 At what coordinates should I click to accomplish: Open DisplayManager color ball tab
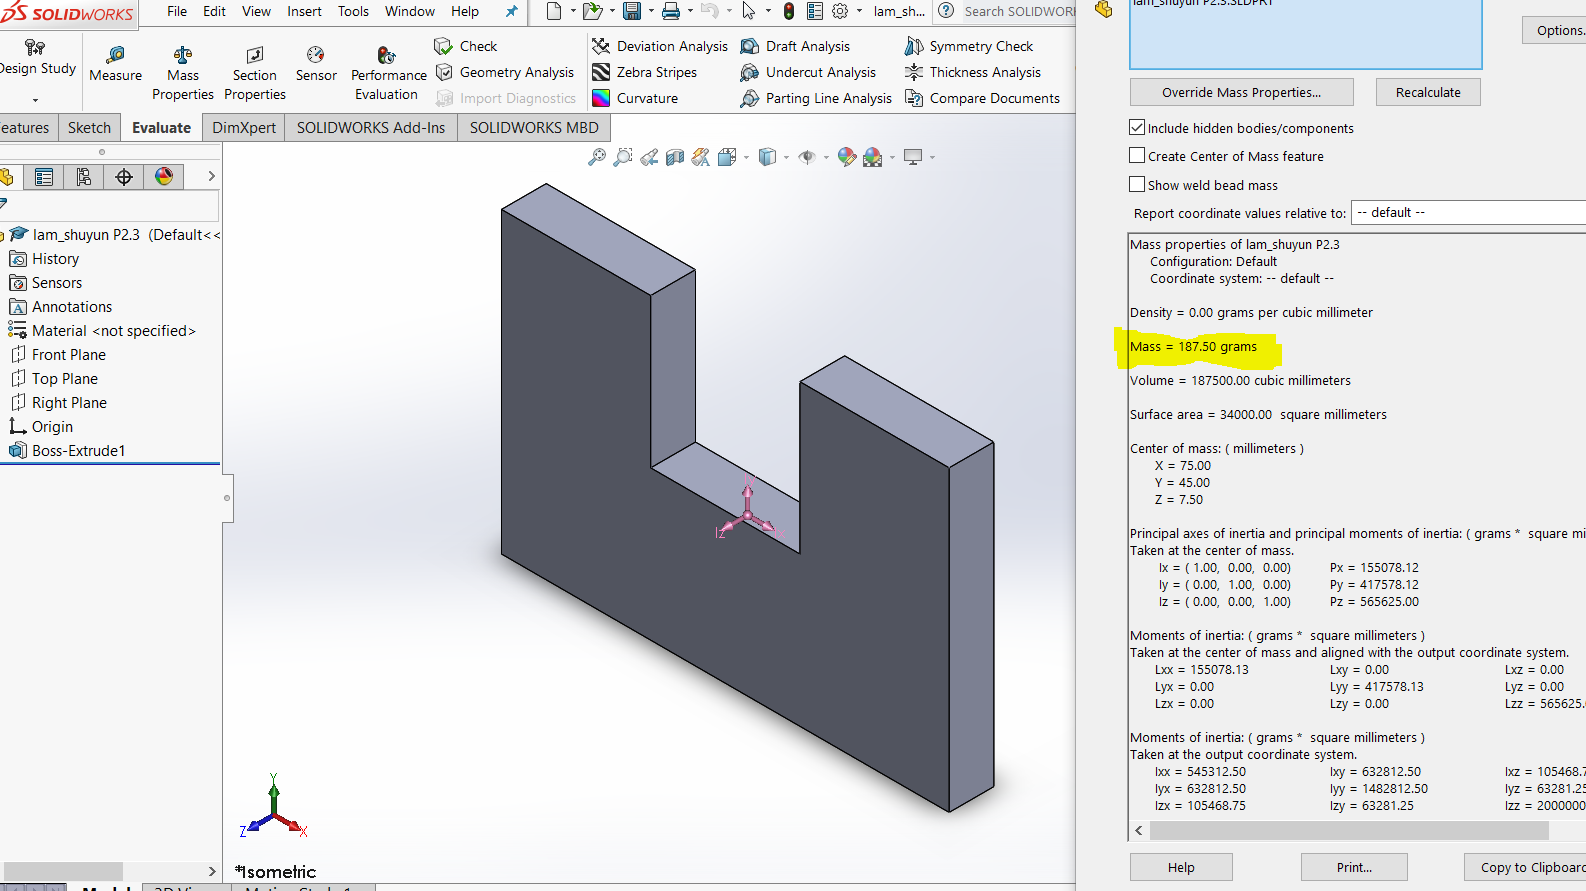164,177
